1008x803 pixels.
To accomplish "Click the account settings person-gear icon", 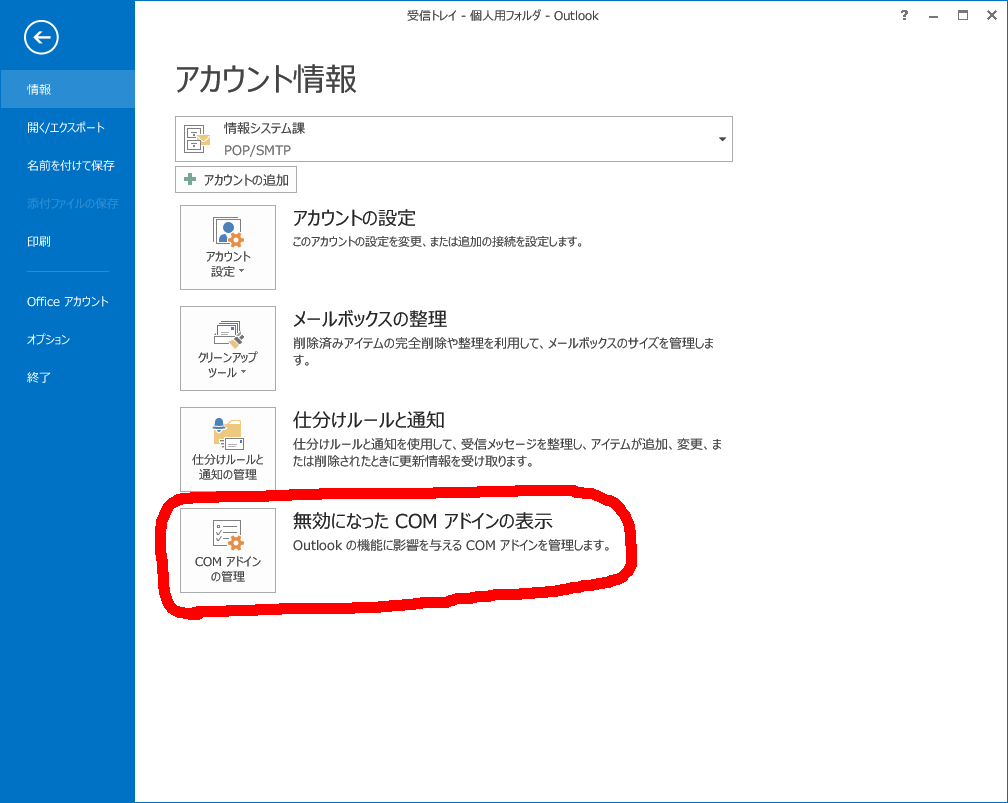I will [x=228, y=232].
